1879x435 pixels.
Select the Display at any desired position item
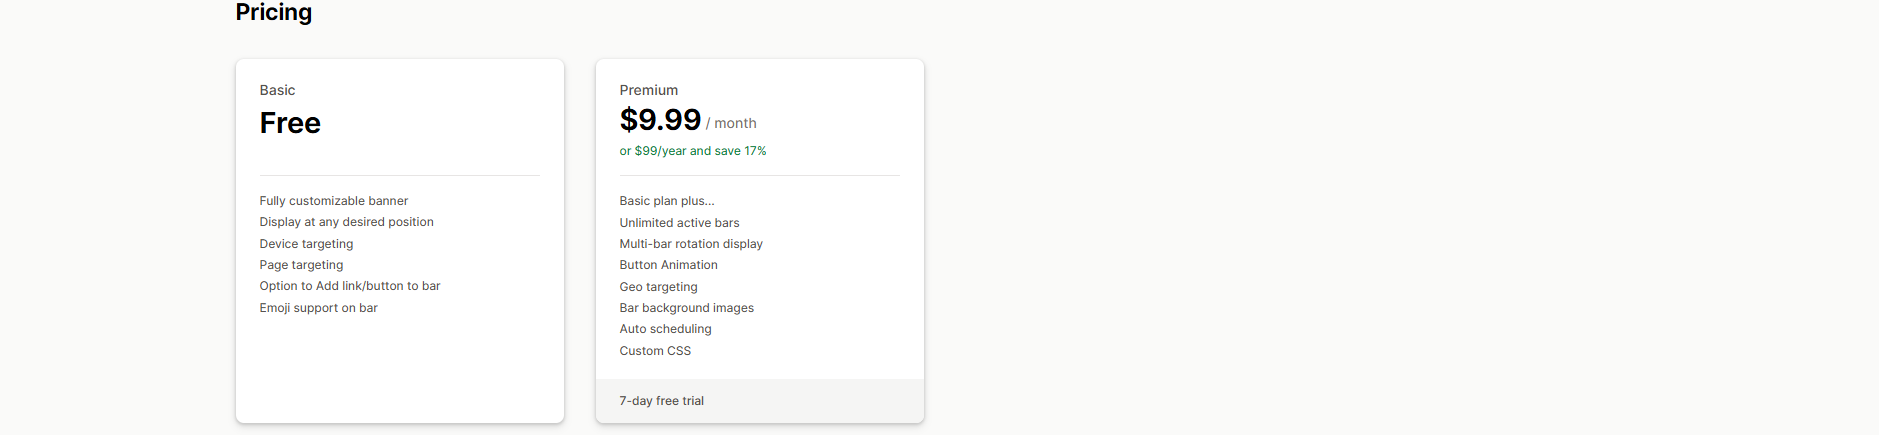pos(346,222)
